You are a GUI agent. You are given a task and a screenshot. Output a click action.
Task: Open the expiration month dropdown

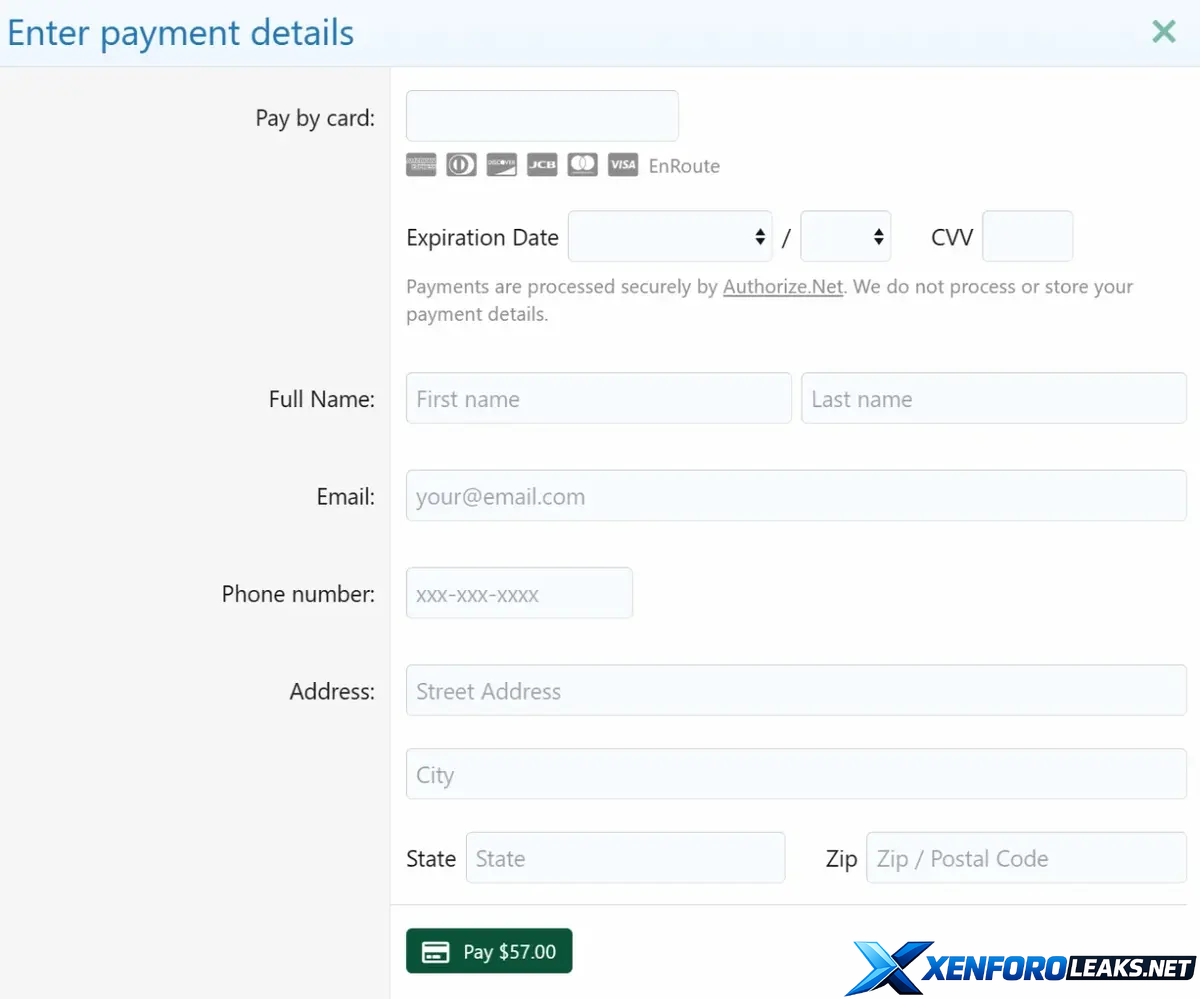pyautogui.click(x=669, y=237)
